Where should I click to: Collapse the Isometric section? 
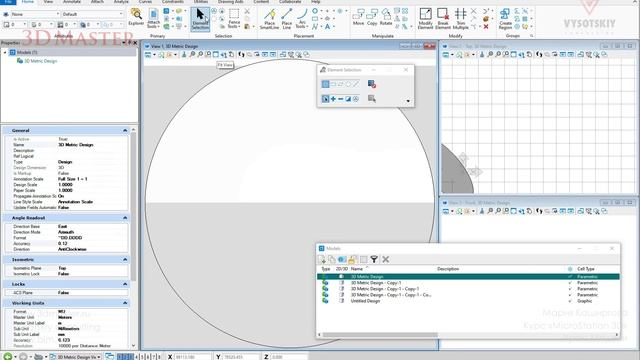point(125,260)
